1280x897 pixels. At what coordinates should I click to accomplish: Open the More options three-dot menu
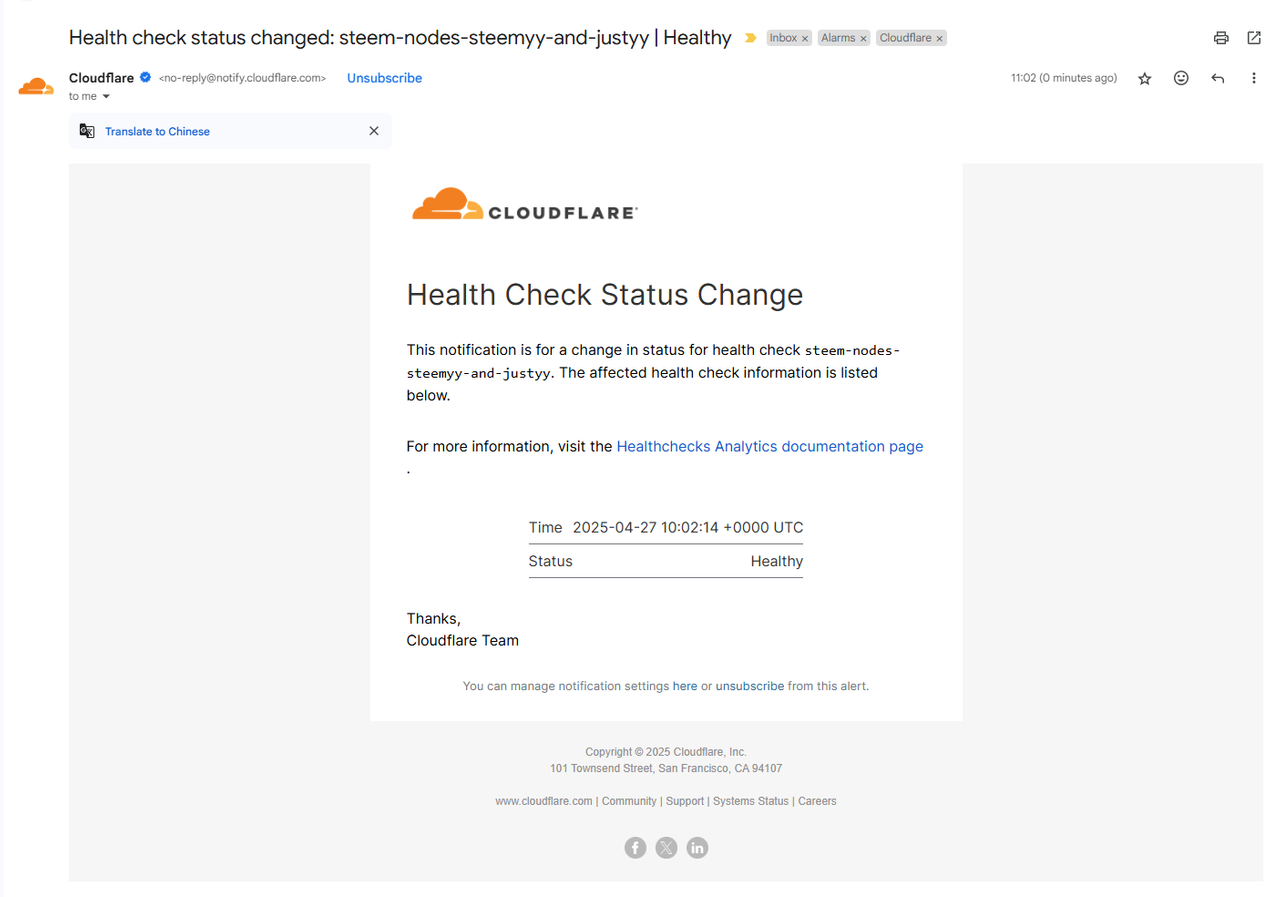(1254, 78)
